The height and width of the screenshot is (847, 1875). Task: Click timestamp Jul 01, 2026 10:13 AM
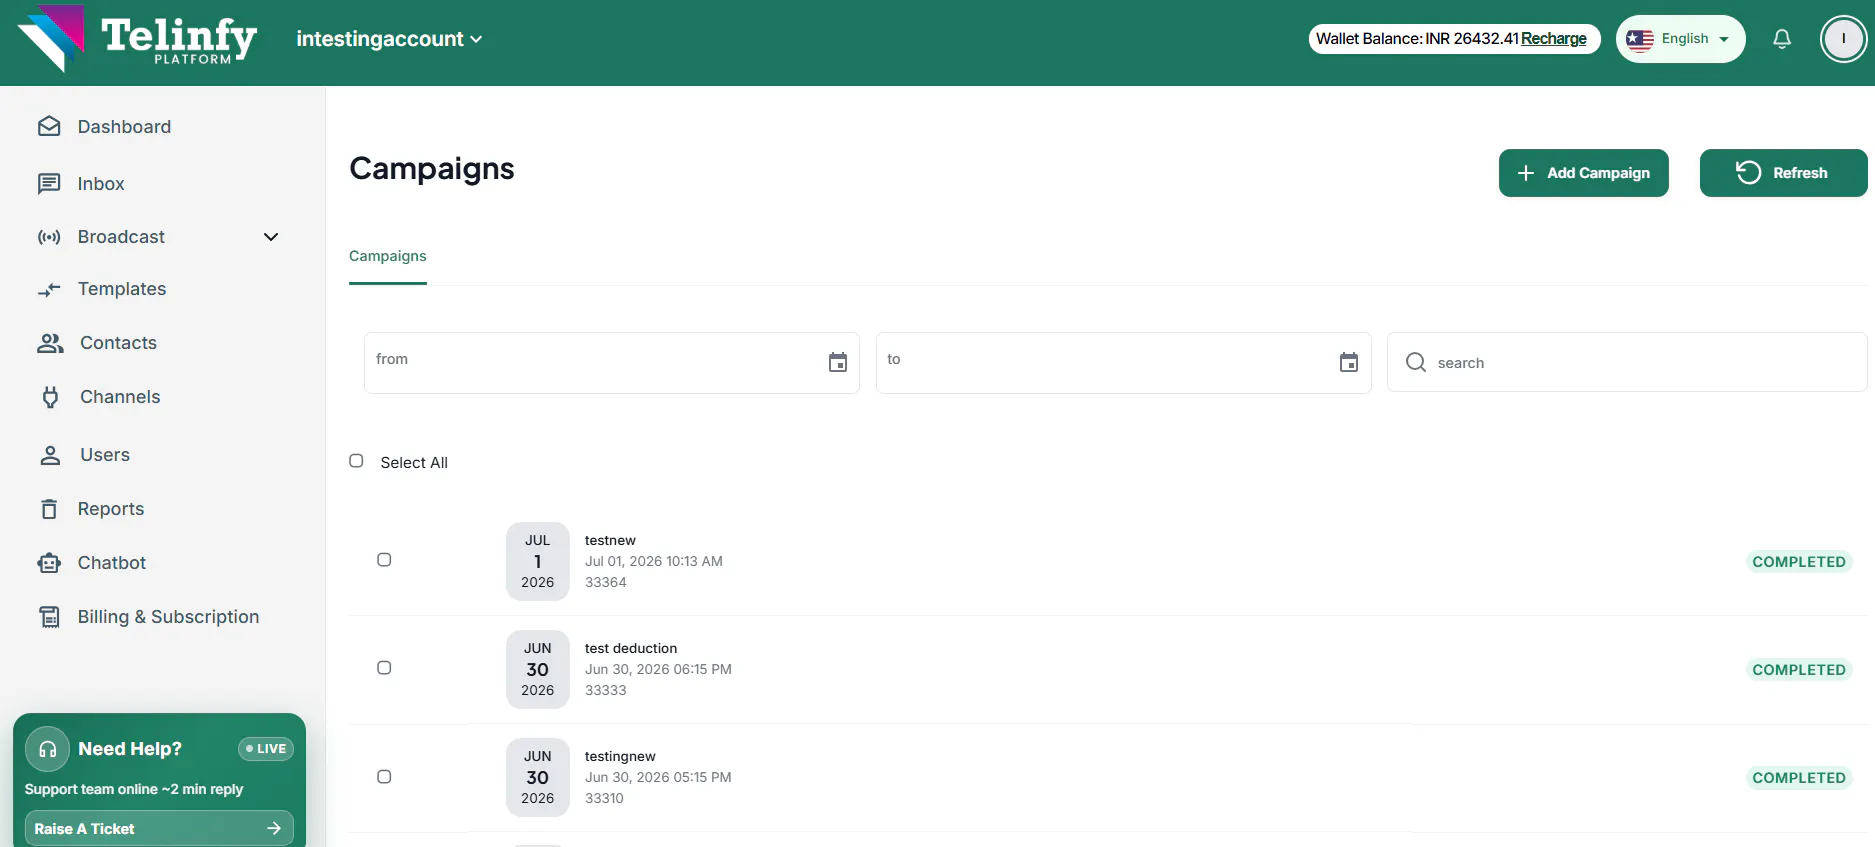(654, 561)
